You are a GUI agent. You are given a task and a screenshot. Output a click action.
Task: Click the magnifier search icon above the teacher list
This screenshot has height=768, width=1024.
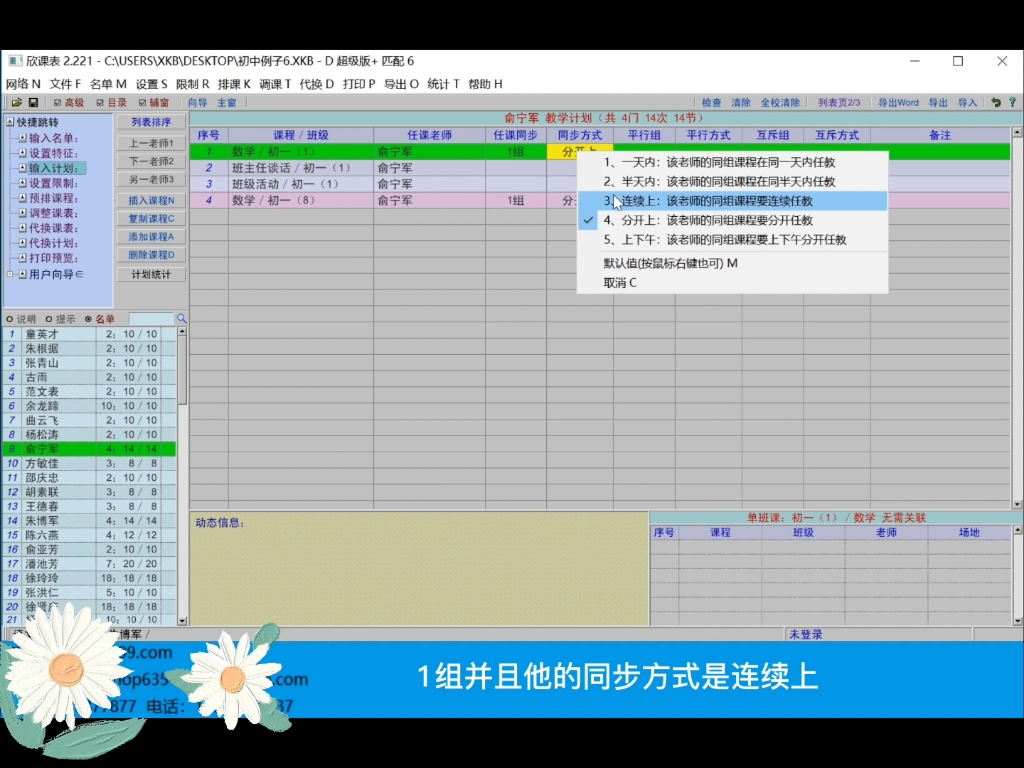(x=181, y=316)
